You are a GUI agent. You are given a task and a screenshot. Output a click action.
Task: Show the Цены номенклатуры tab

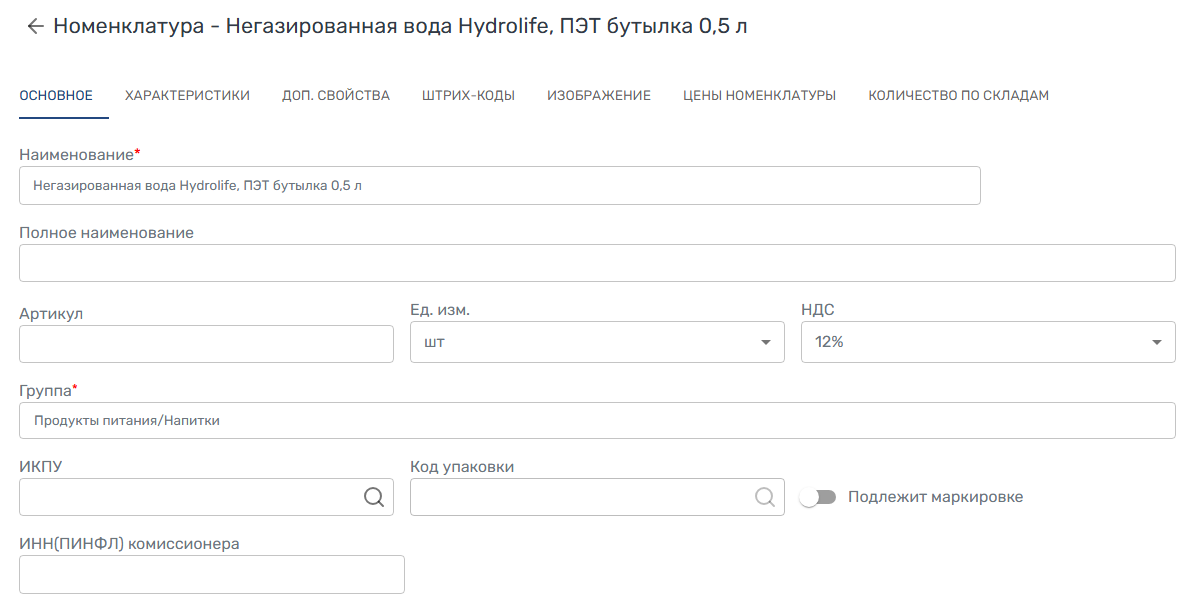[759, 96]
